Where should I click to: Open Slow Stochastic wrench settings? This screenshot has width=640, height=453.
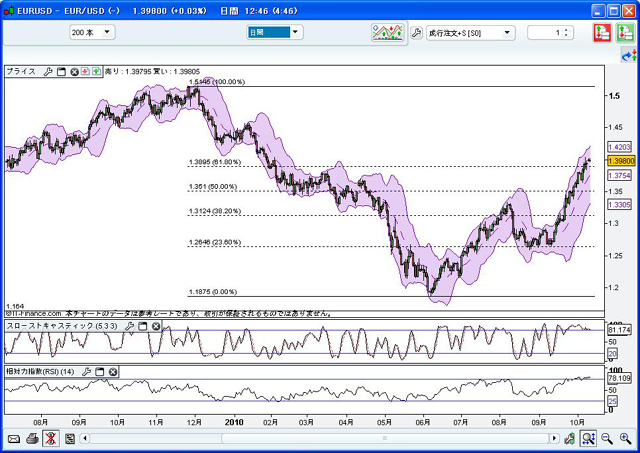129,326
